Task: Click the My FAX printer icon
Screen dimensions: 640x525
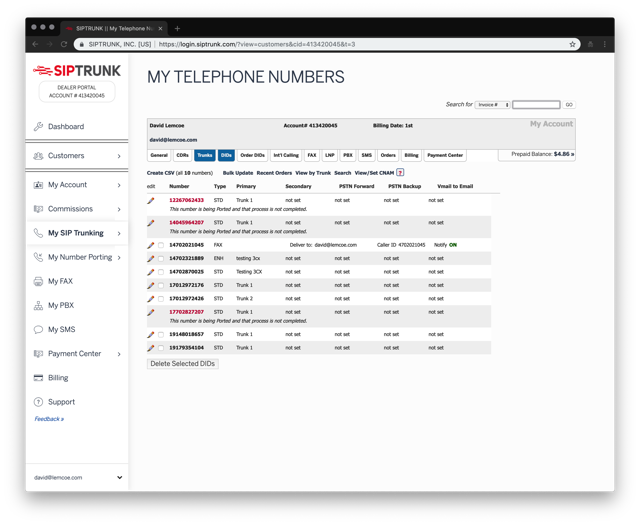Action: click(x=38, y=281)
